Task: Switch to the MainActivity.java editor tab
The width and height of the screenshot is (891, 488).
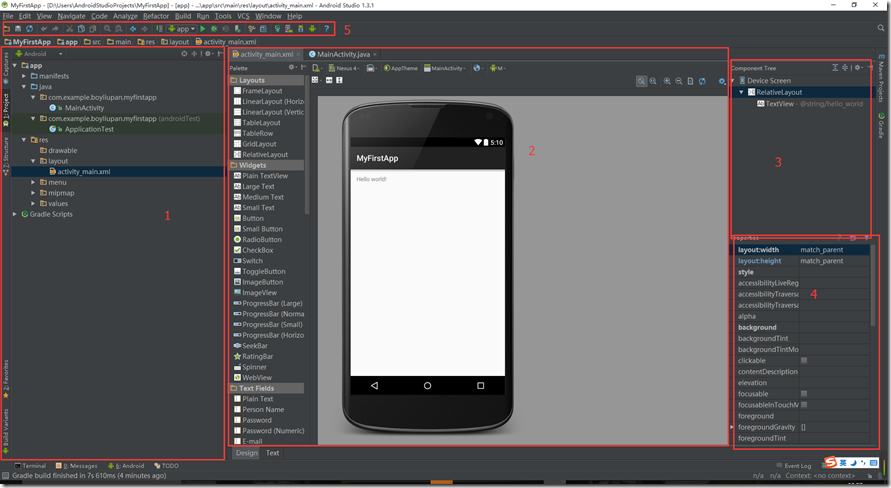Action: tap(343, 54)
